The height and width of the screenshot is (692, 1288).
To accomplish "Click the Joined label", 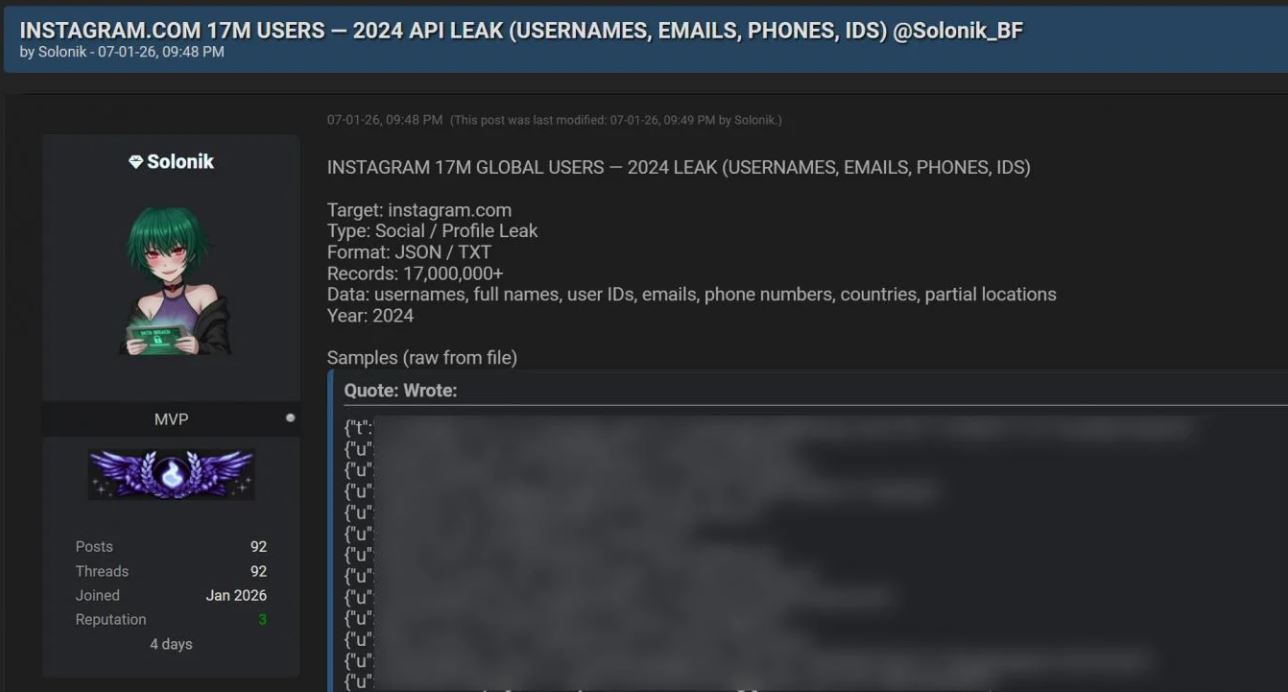I will (97, 595).
